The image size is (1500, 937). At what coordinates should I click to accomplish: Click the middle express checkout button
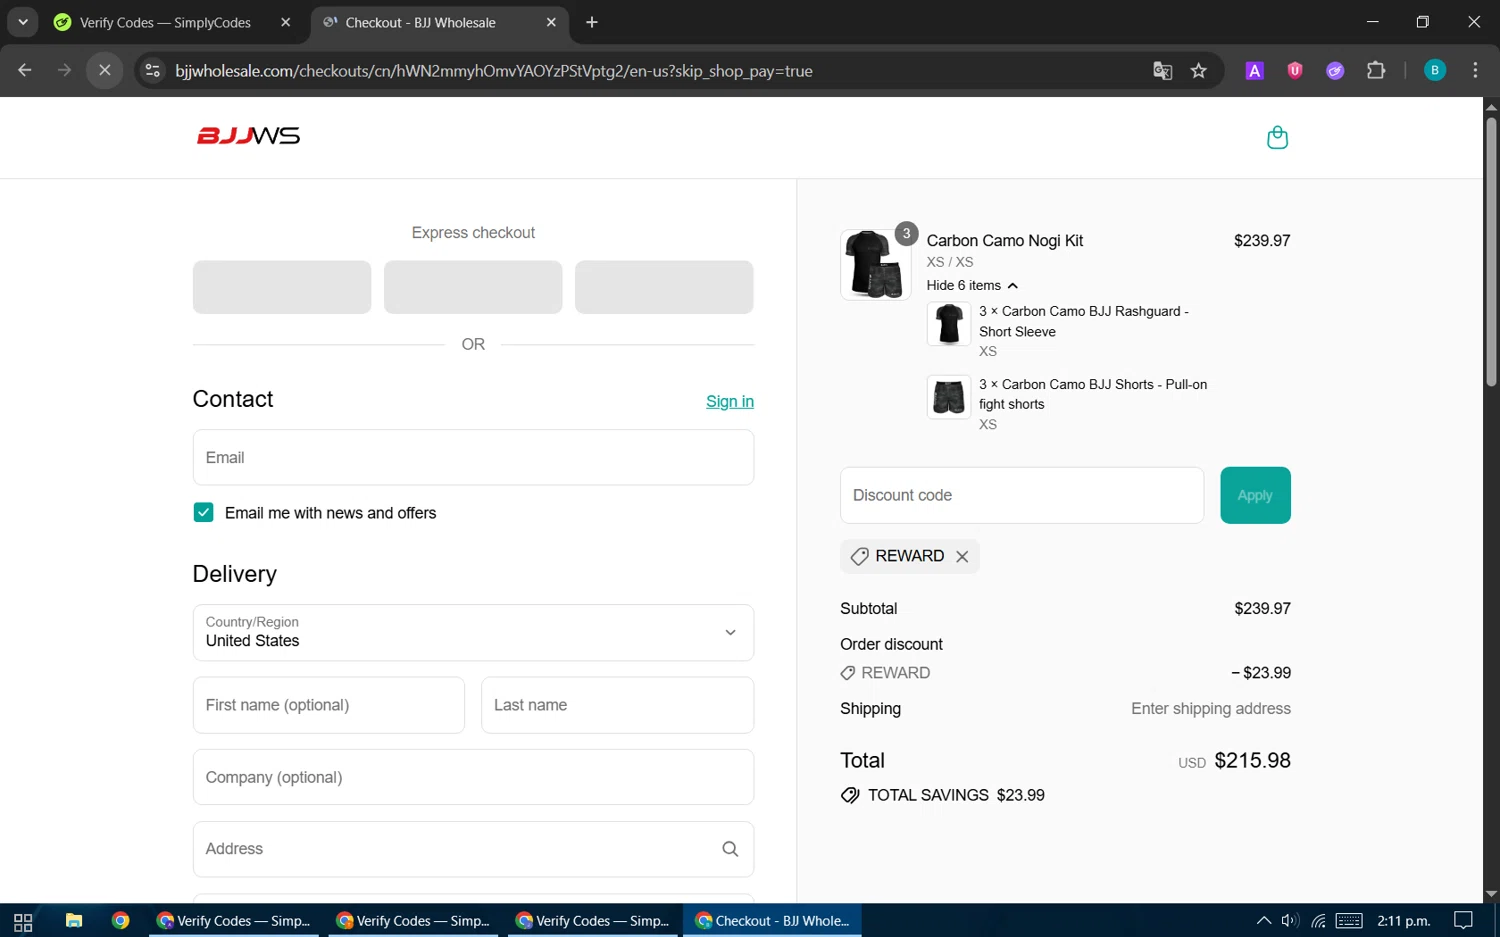[473, 287]
